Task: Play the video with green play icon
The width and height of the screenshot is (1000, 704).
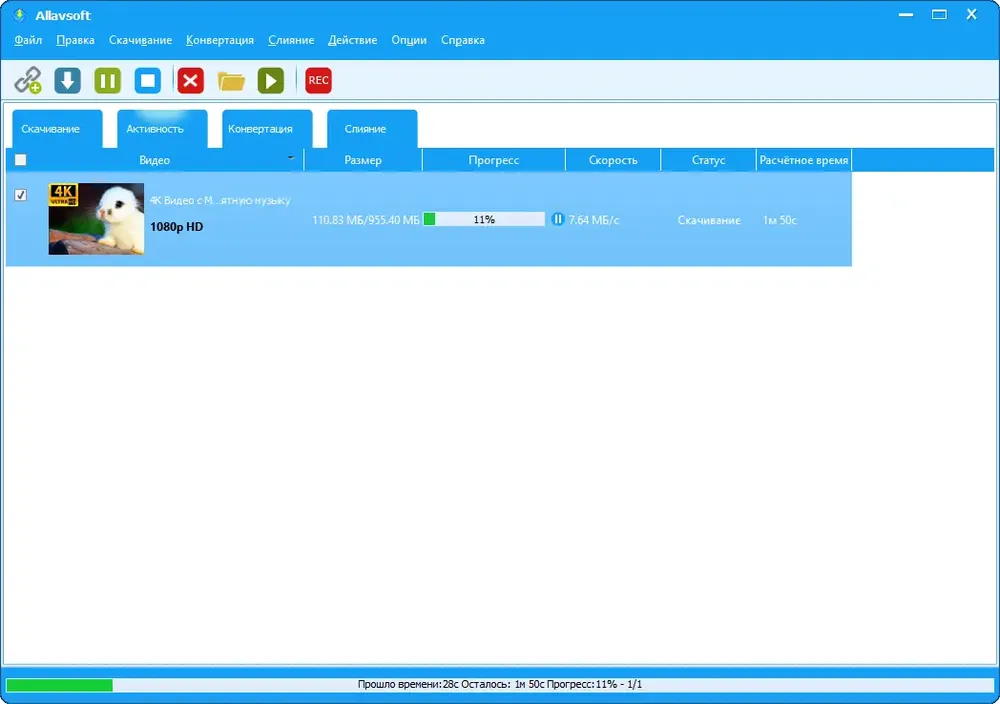Action: [x=271, y=80]
